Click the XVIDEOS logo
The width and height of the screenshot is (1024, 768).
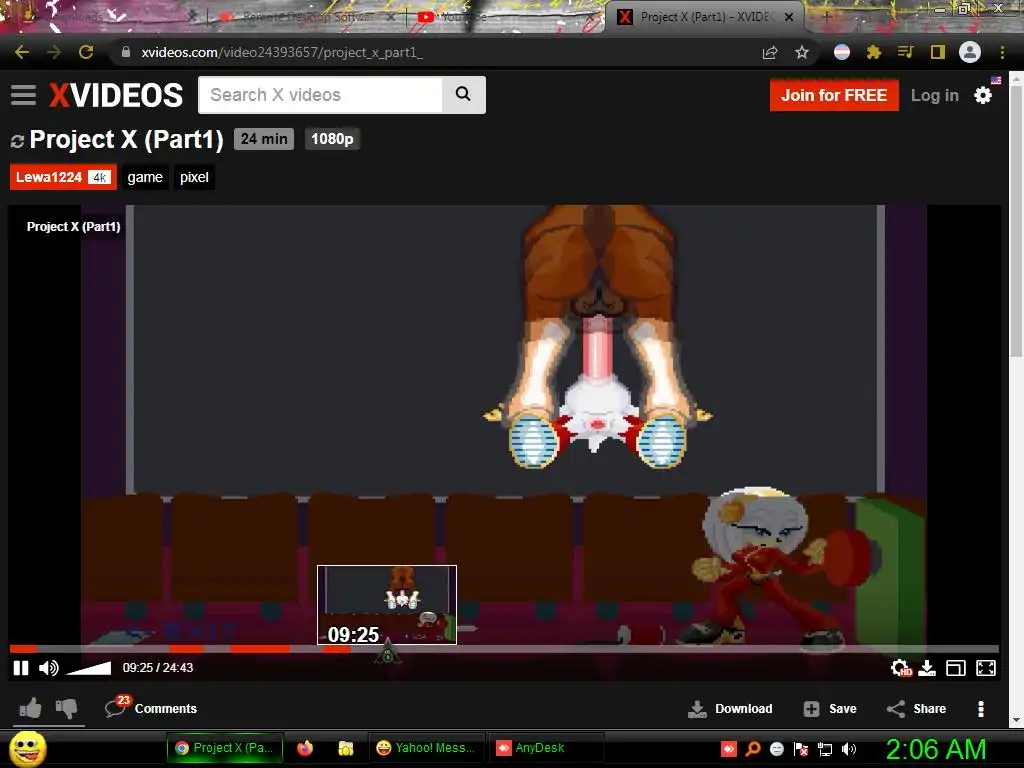point(116,95)
